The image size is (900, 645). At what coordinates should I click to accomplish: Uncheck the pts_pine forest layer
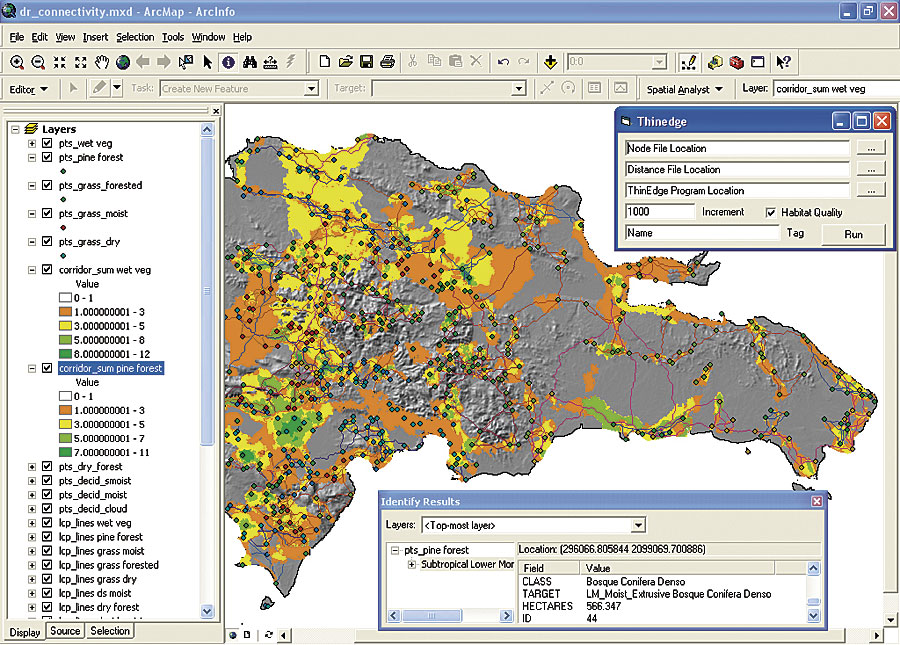click(x=47, y=157)
